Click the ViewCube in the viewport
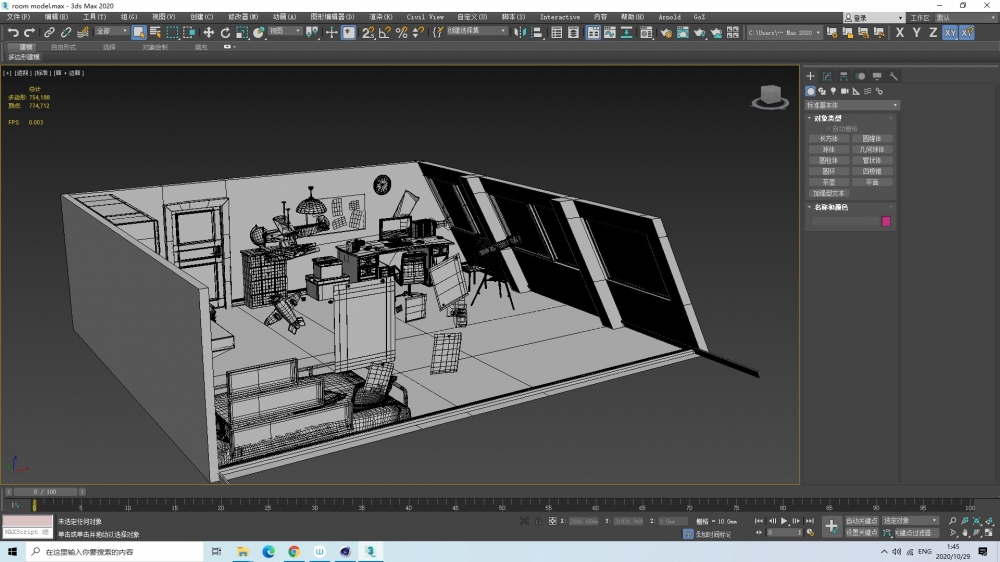This screenshot has width=1000, height=562. click(769, 96)
